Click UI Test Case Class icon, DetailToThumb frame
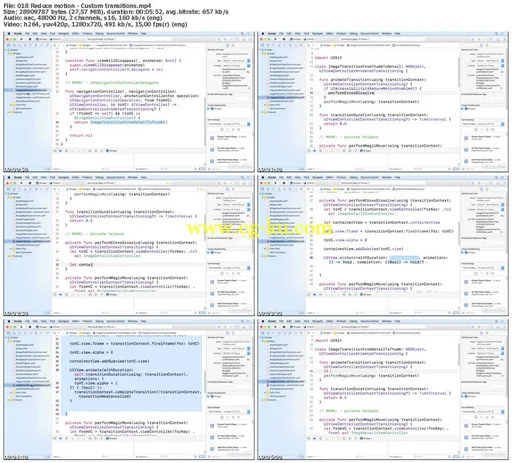The height and width of the screenshot is (463, 512). (466, 437)
